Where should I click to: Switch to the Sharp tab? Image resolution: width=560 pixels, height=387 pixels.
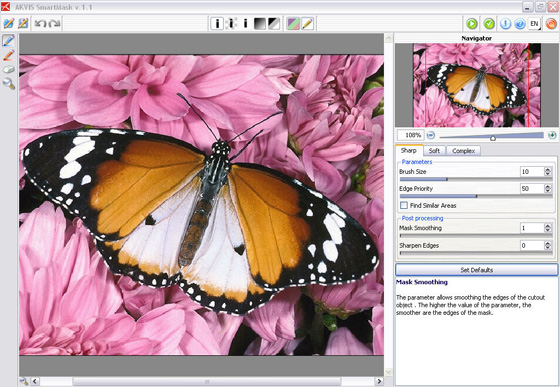pyautogui.click(x=408, y=150)
